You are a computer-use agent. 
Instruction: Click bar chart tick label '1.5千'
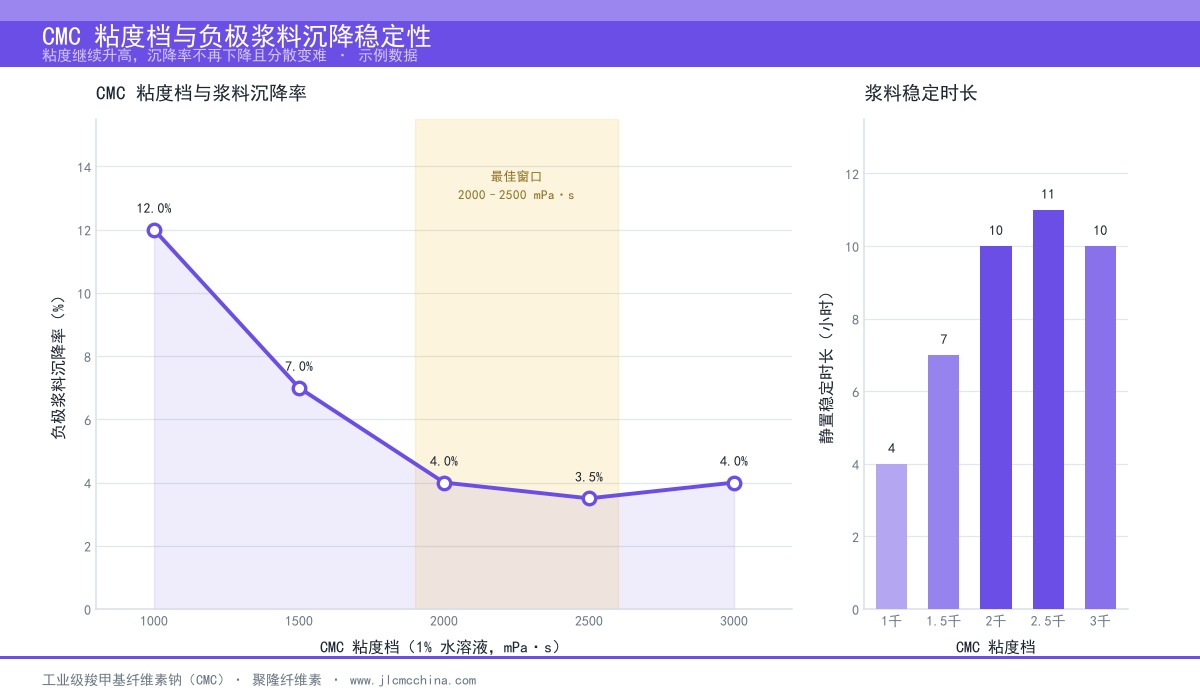coord(943,621)
